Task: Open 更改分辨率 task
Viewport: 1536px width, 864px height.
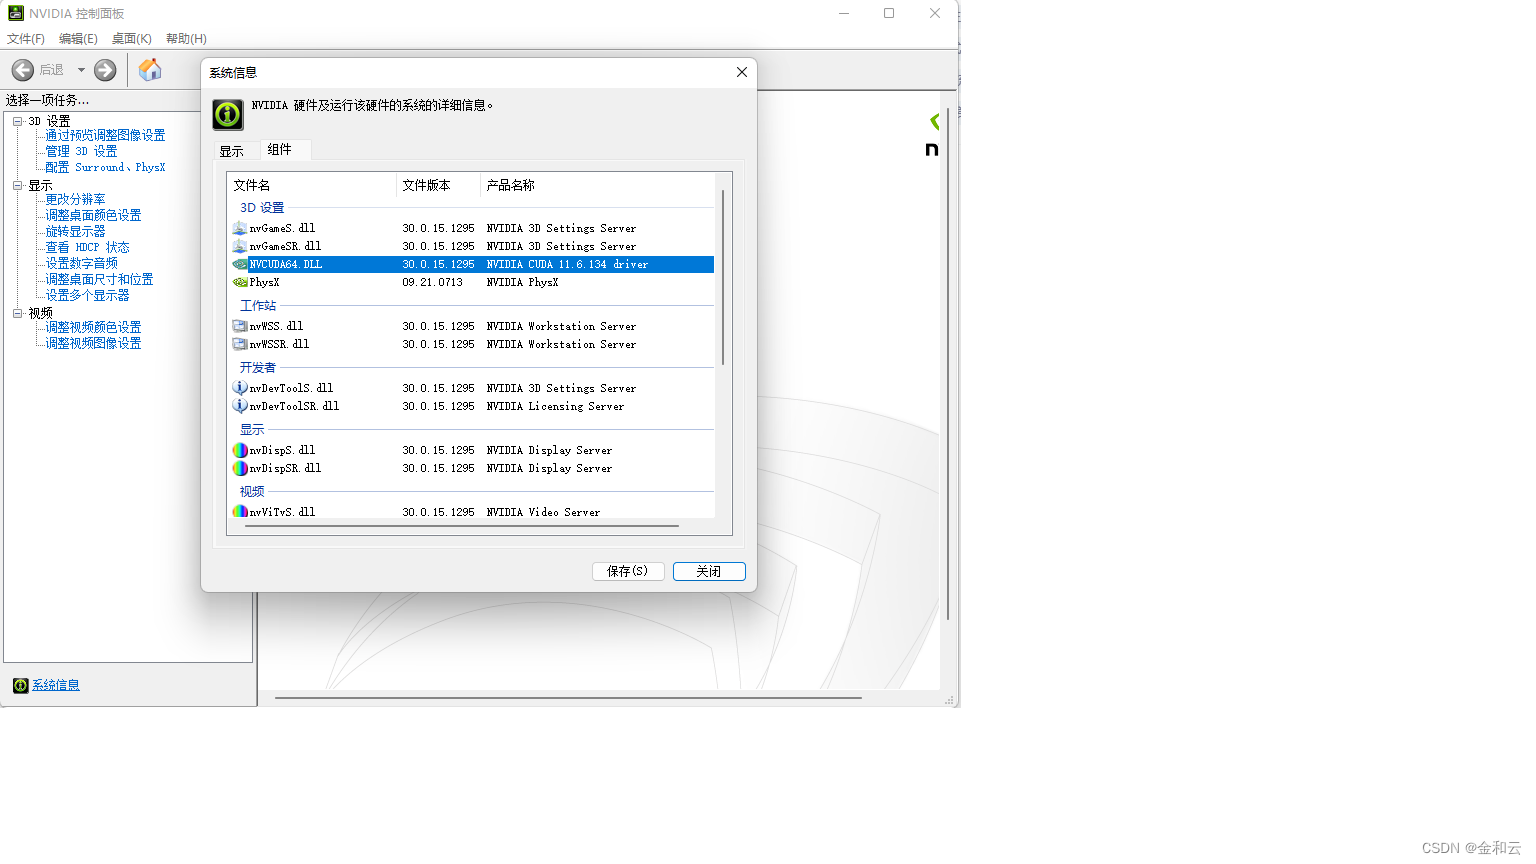Action: tap(75, 199)
